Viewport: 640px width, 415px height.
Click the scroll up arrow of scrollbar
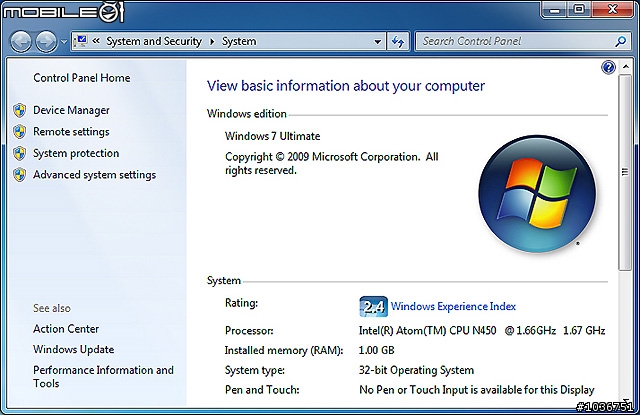[625, 67]
